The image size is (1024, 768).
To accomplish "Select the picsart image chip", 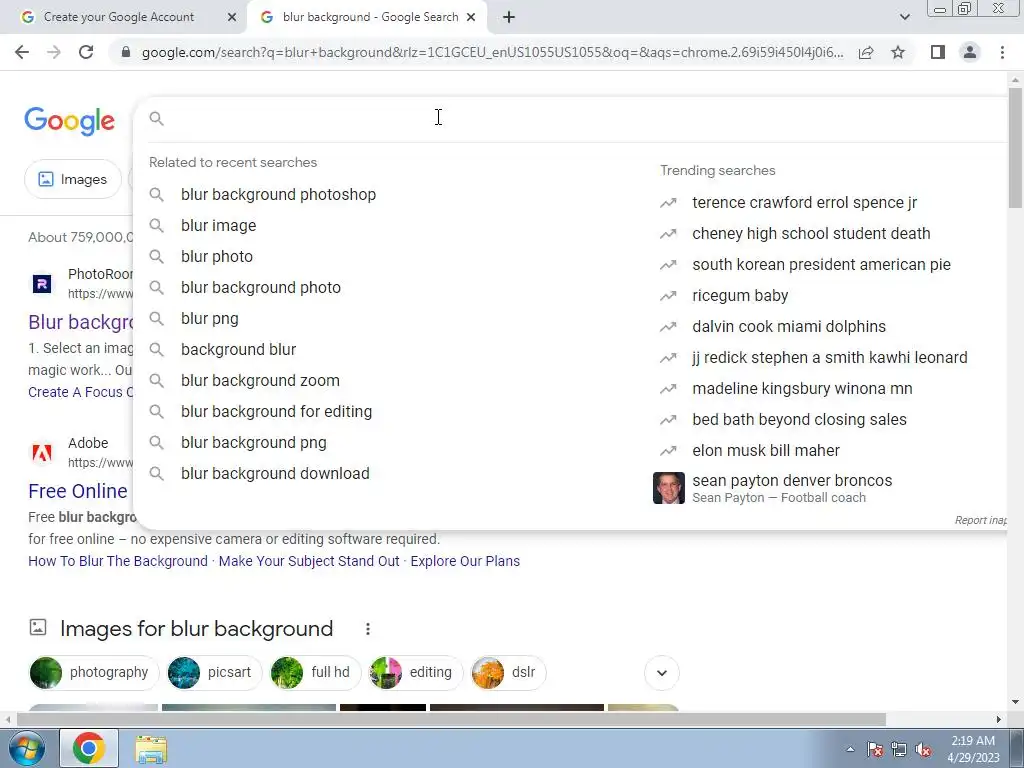I will [x=214, y=673].
